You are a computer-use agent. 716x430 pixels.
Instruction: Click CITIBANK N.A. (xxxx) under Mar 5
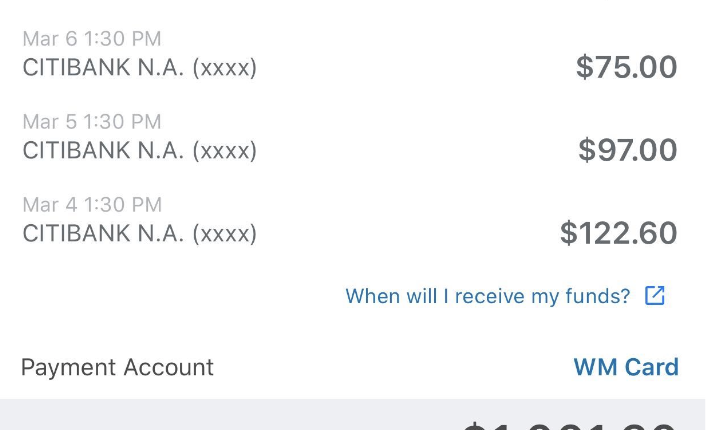click(139, 151)
